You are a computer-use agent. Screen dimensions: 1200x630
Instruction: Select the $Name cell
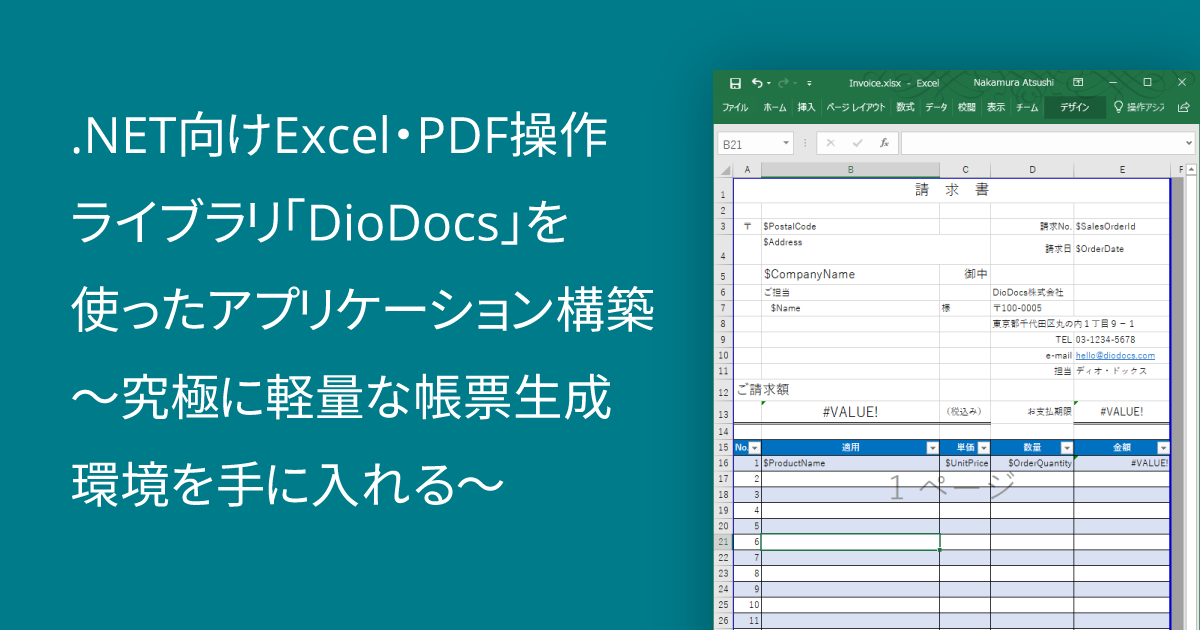(850, 308)
